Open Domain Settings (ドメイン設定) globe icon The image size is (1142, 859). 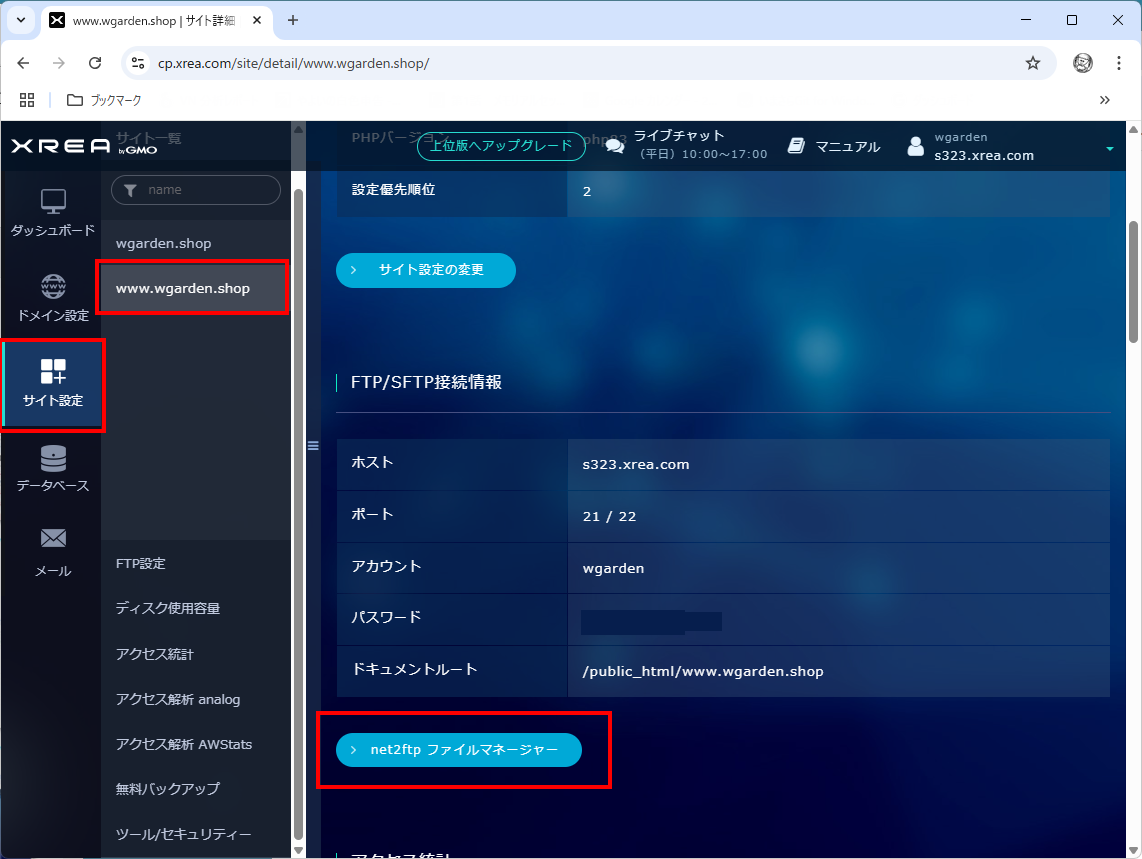pos(53,288)
